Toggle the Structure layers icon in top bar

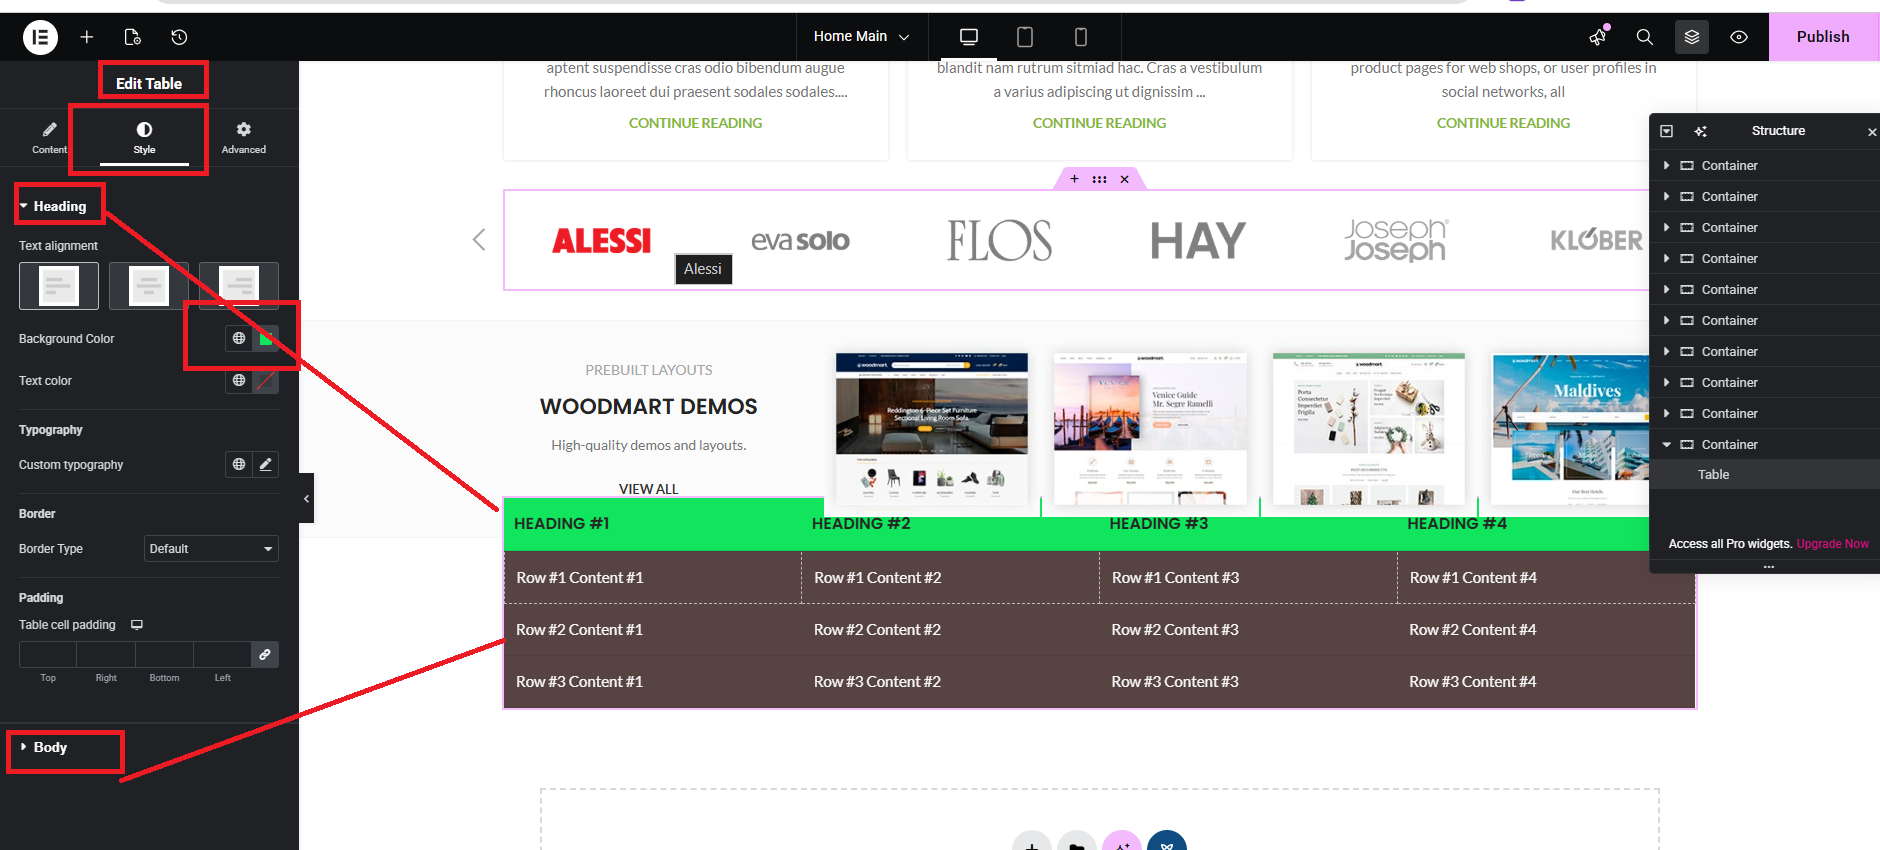pyautogui.click(x=1692, y=37)
